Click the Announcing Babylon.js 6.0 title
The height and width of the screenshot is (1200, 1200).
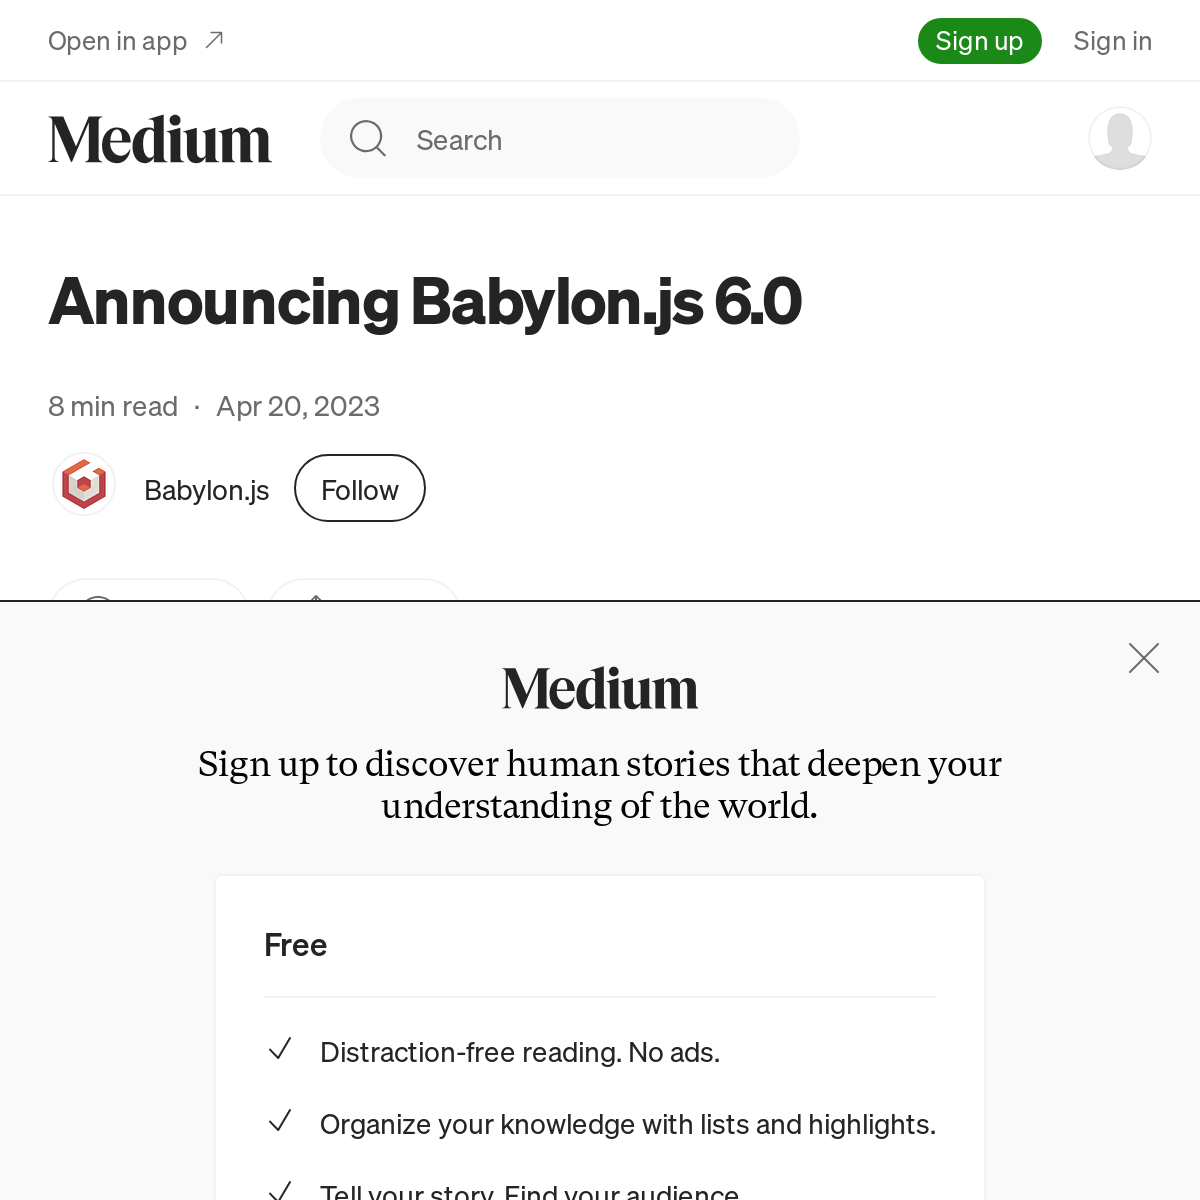click(x=425, y=302)
